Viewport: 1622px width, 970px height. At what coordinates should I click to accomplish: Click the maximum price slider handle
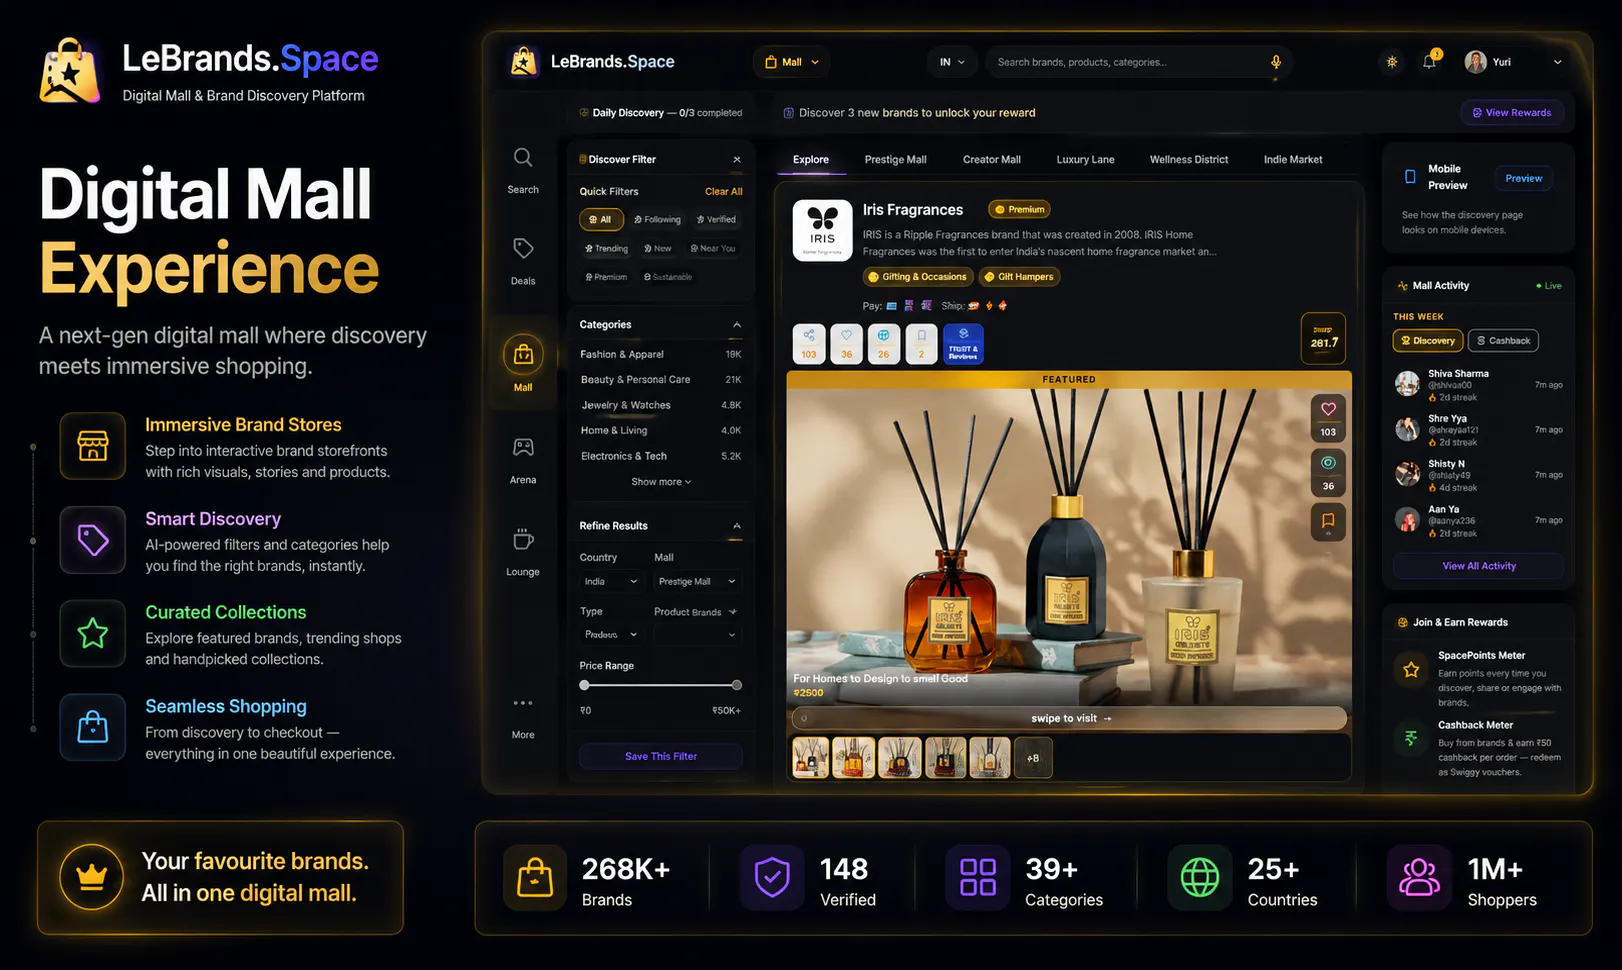tap(737, 685)
